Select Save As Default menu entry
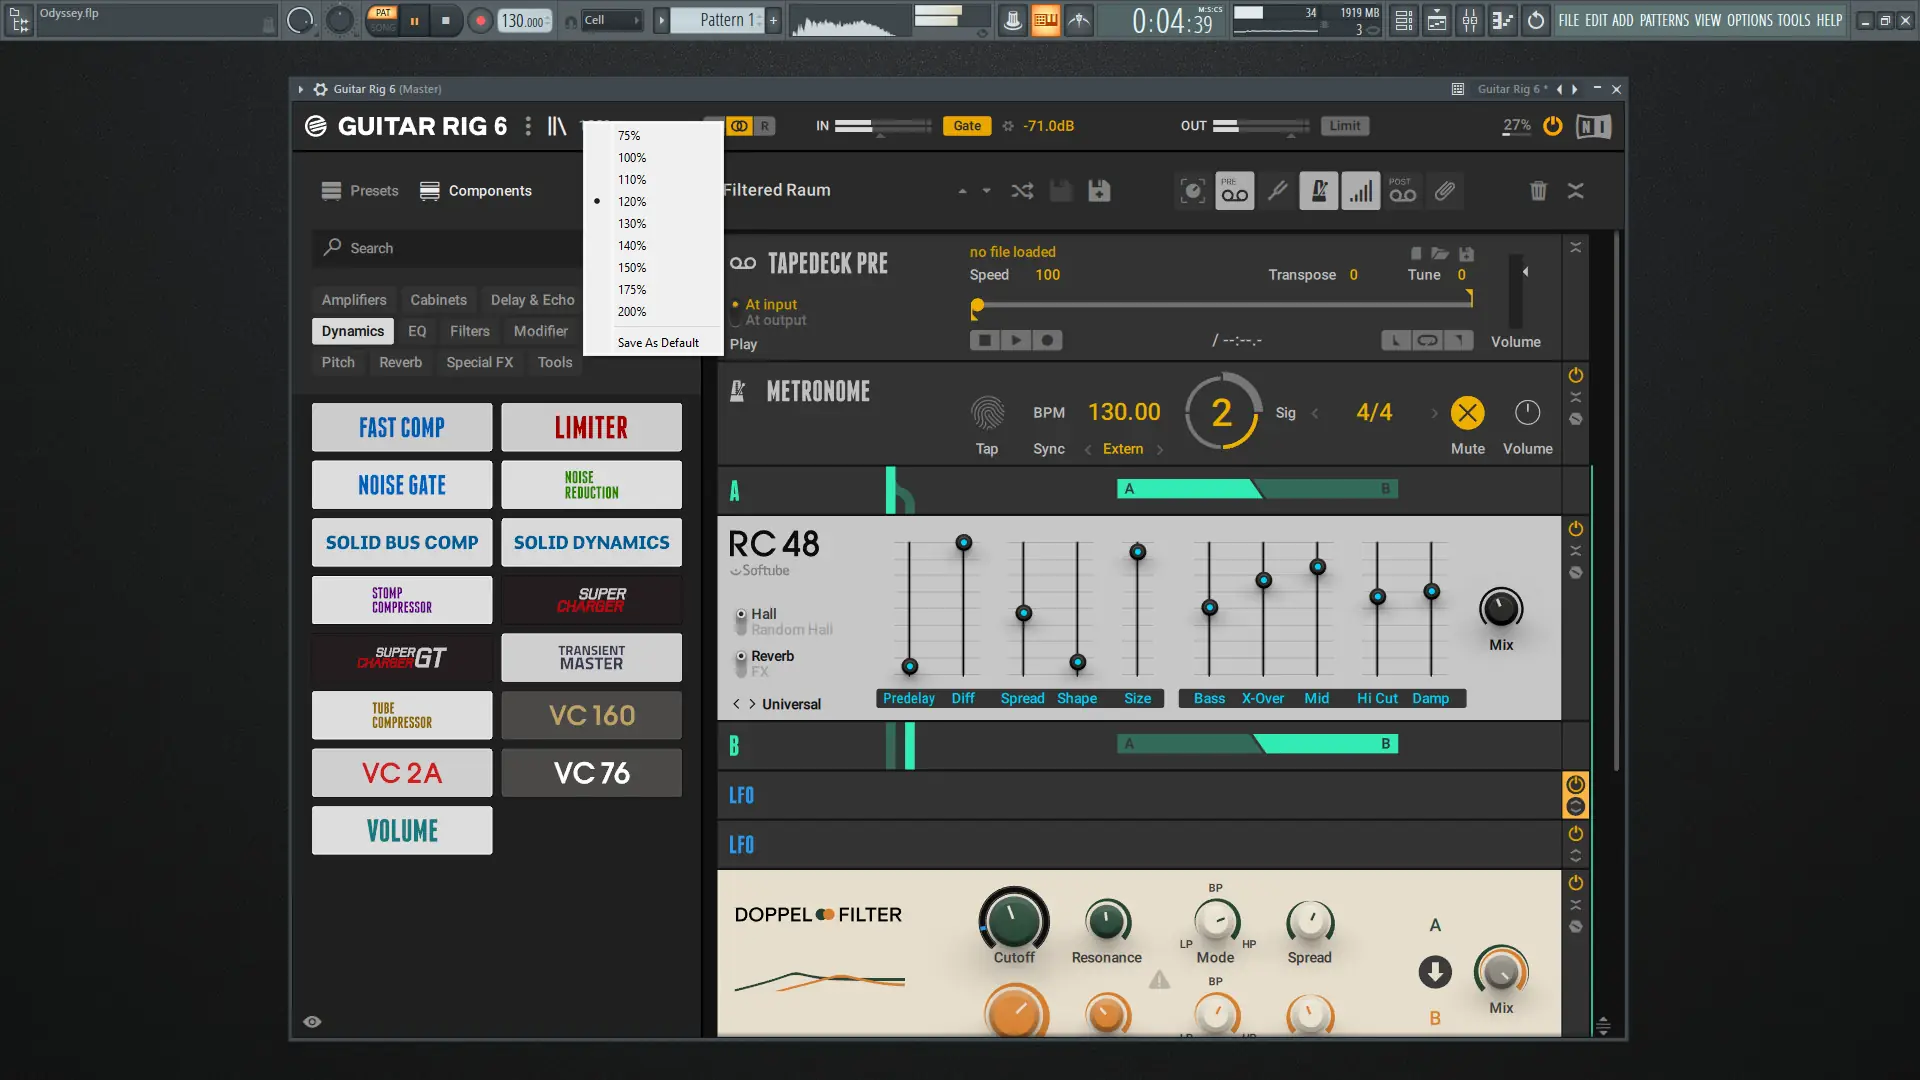The height and width of the screenshot is (1080, 1920). point(658,343)
